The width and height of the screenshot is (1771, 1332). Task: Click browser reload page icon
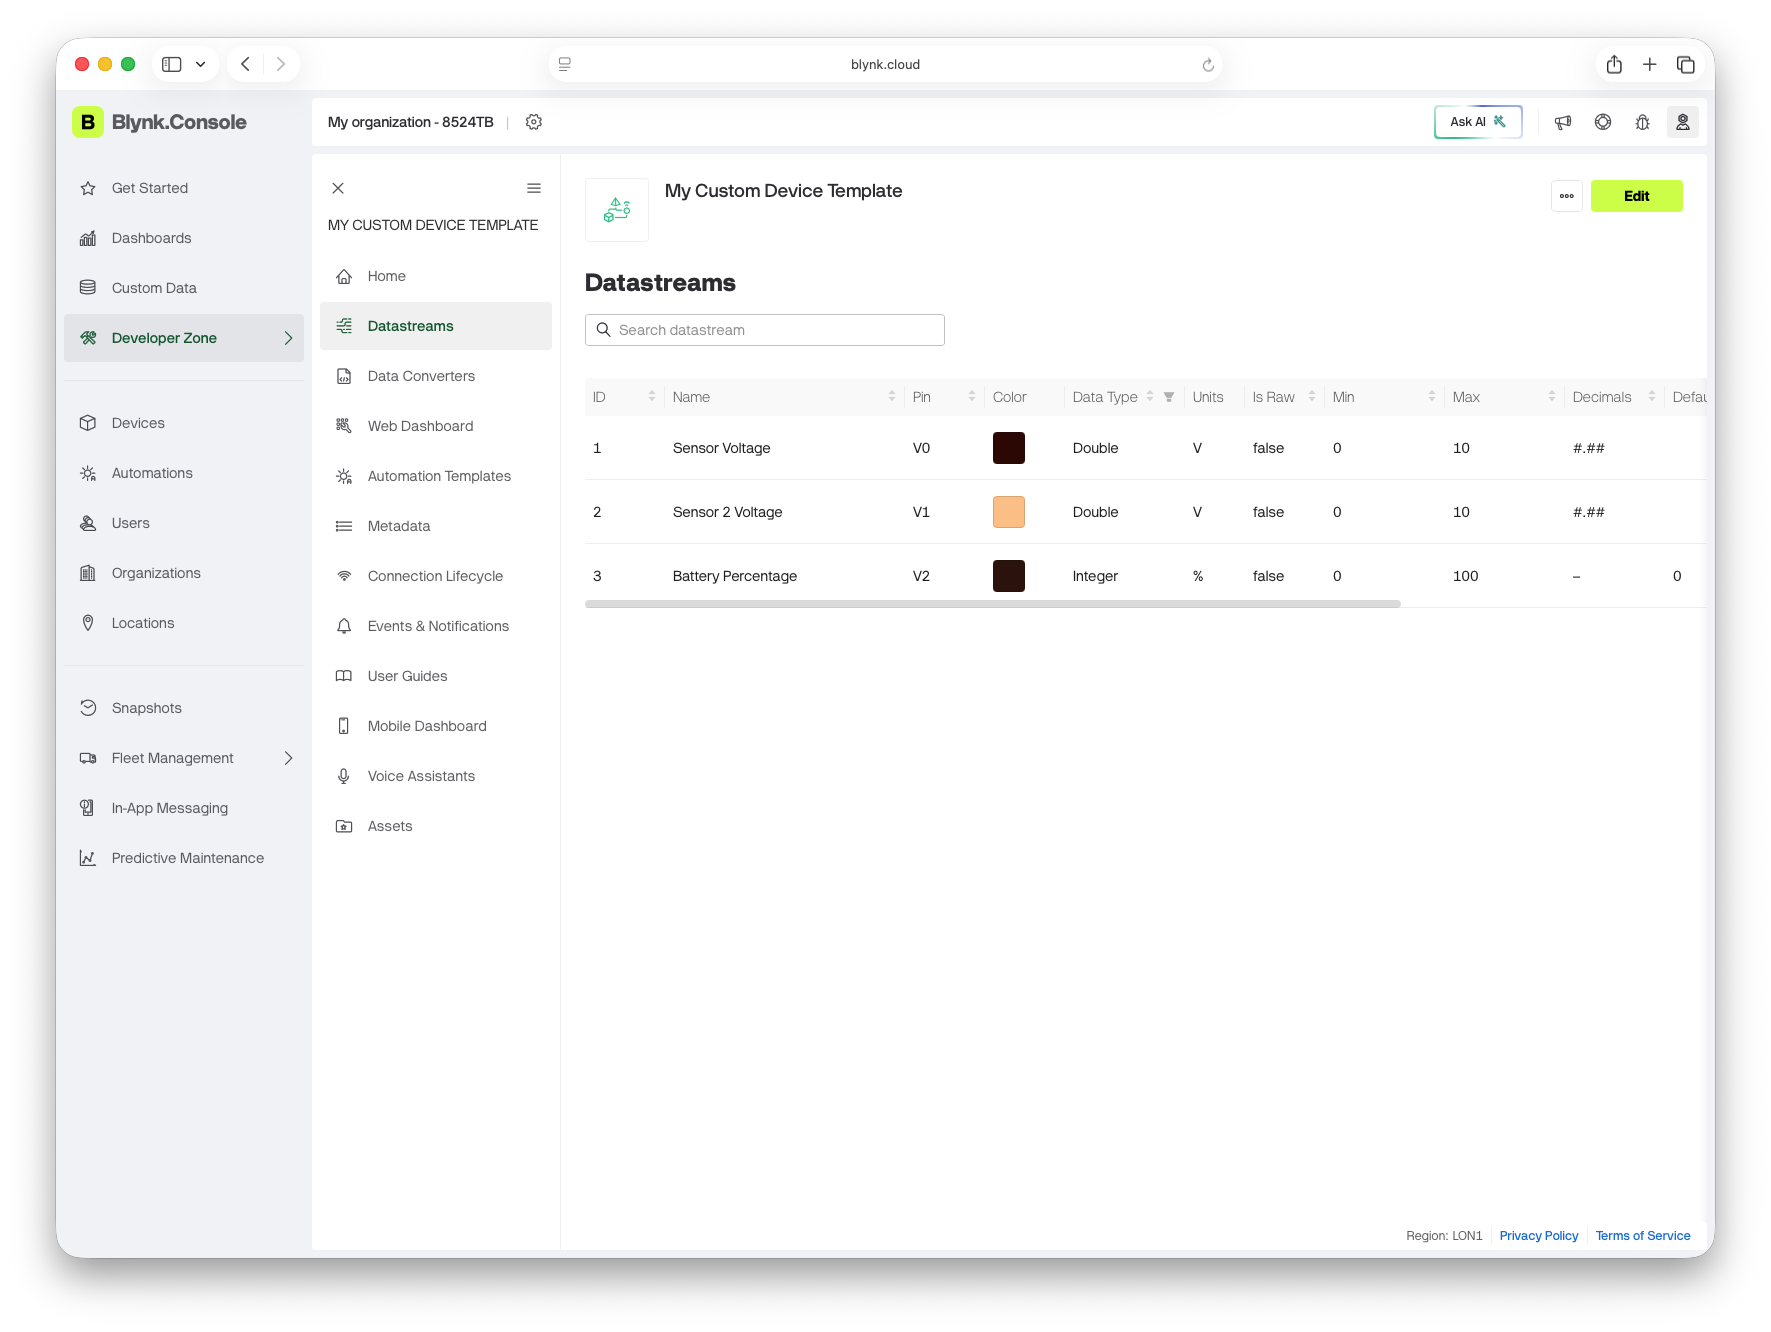[x=1208, y=64]
